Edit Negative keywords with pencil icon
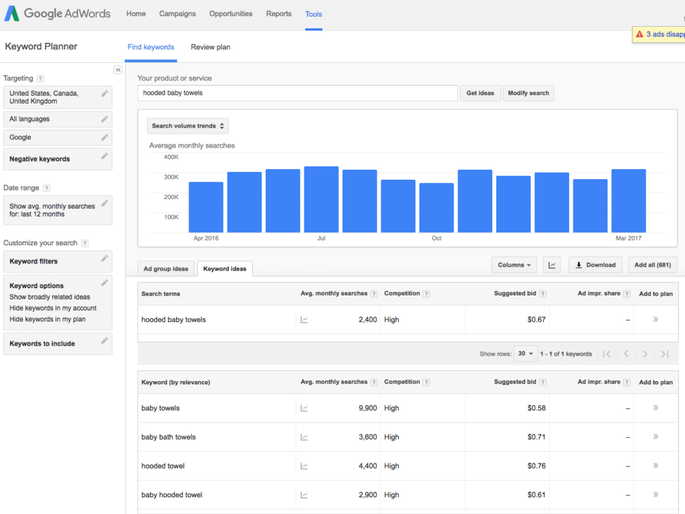 coord(104,157)
